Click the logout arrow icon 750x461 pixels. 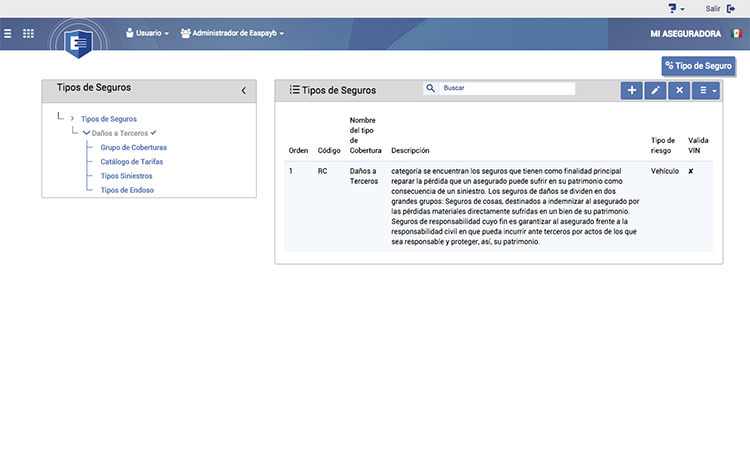[731, 9]
